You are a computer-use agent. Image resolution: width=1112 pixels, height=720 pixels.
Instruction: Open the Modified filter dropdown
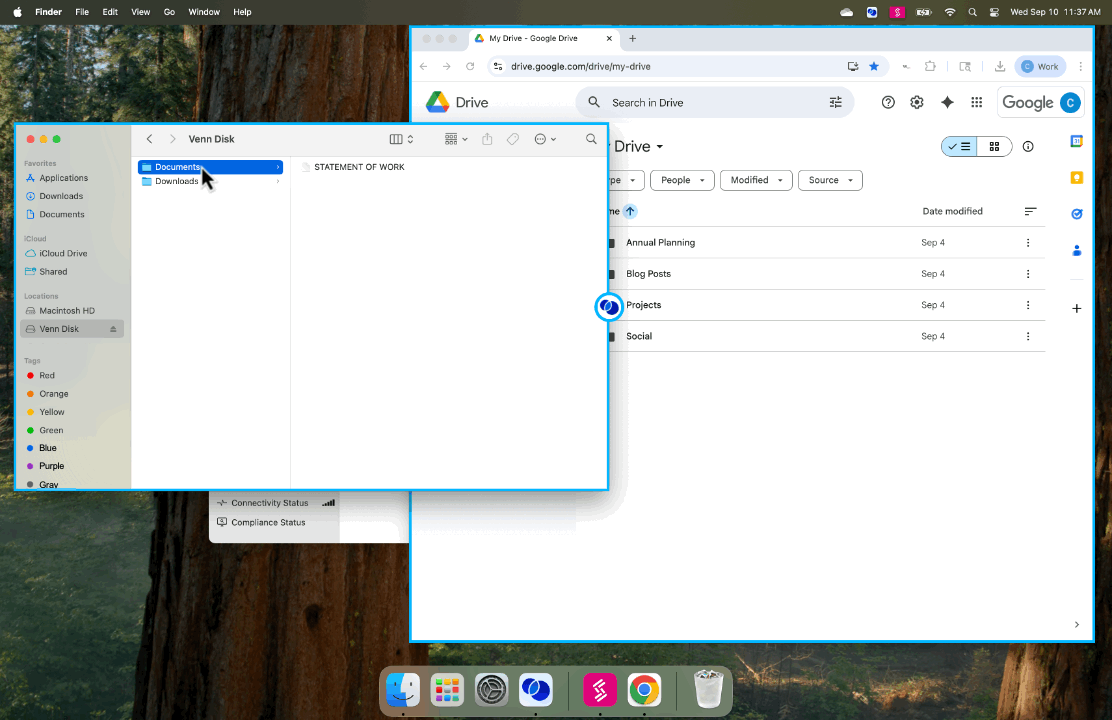(x=755, y=180)
